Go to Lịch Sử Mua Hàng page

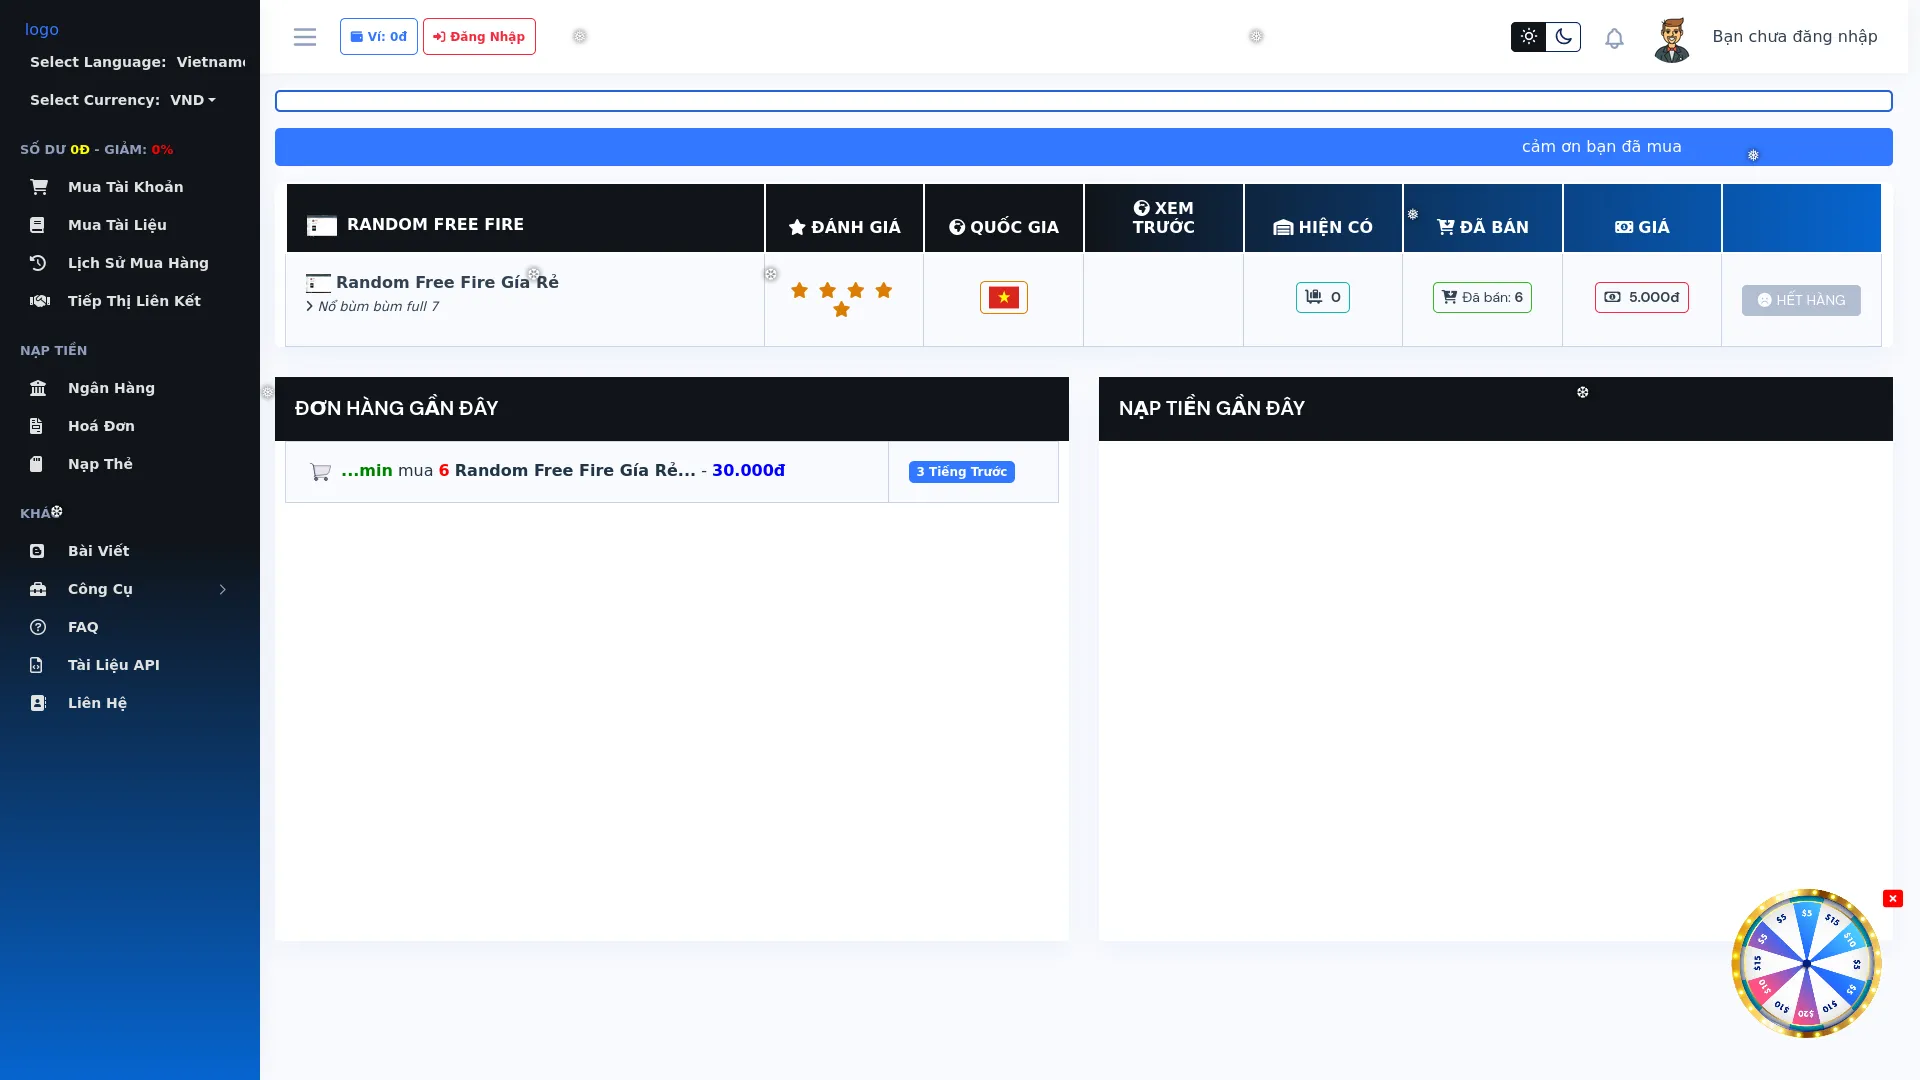pyautogui.click(x=137, y=263)
